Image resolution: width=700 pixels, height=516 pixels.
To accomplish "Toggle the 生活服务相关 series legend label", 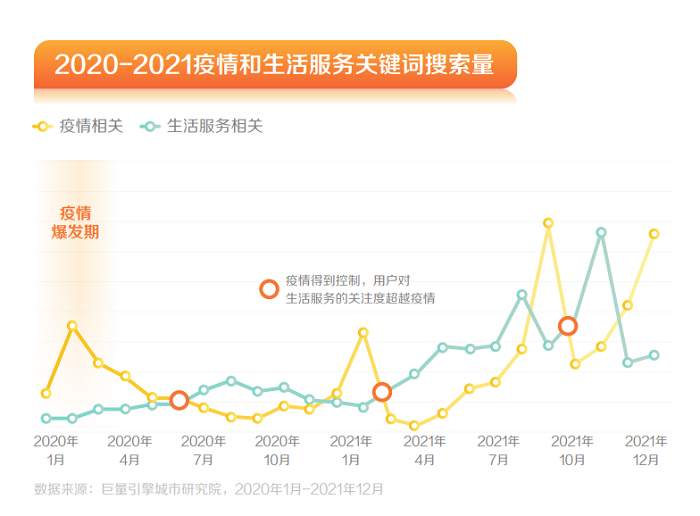I will (215, 127).
